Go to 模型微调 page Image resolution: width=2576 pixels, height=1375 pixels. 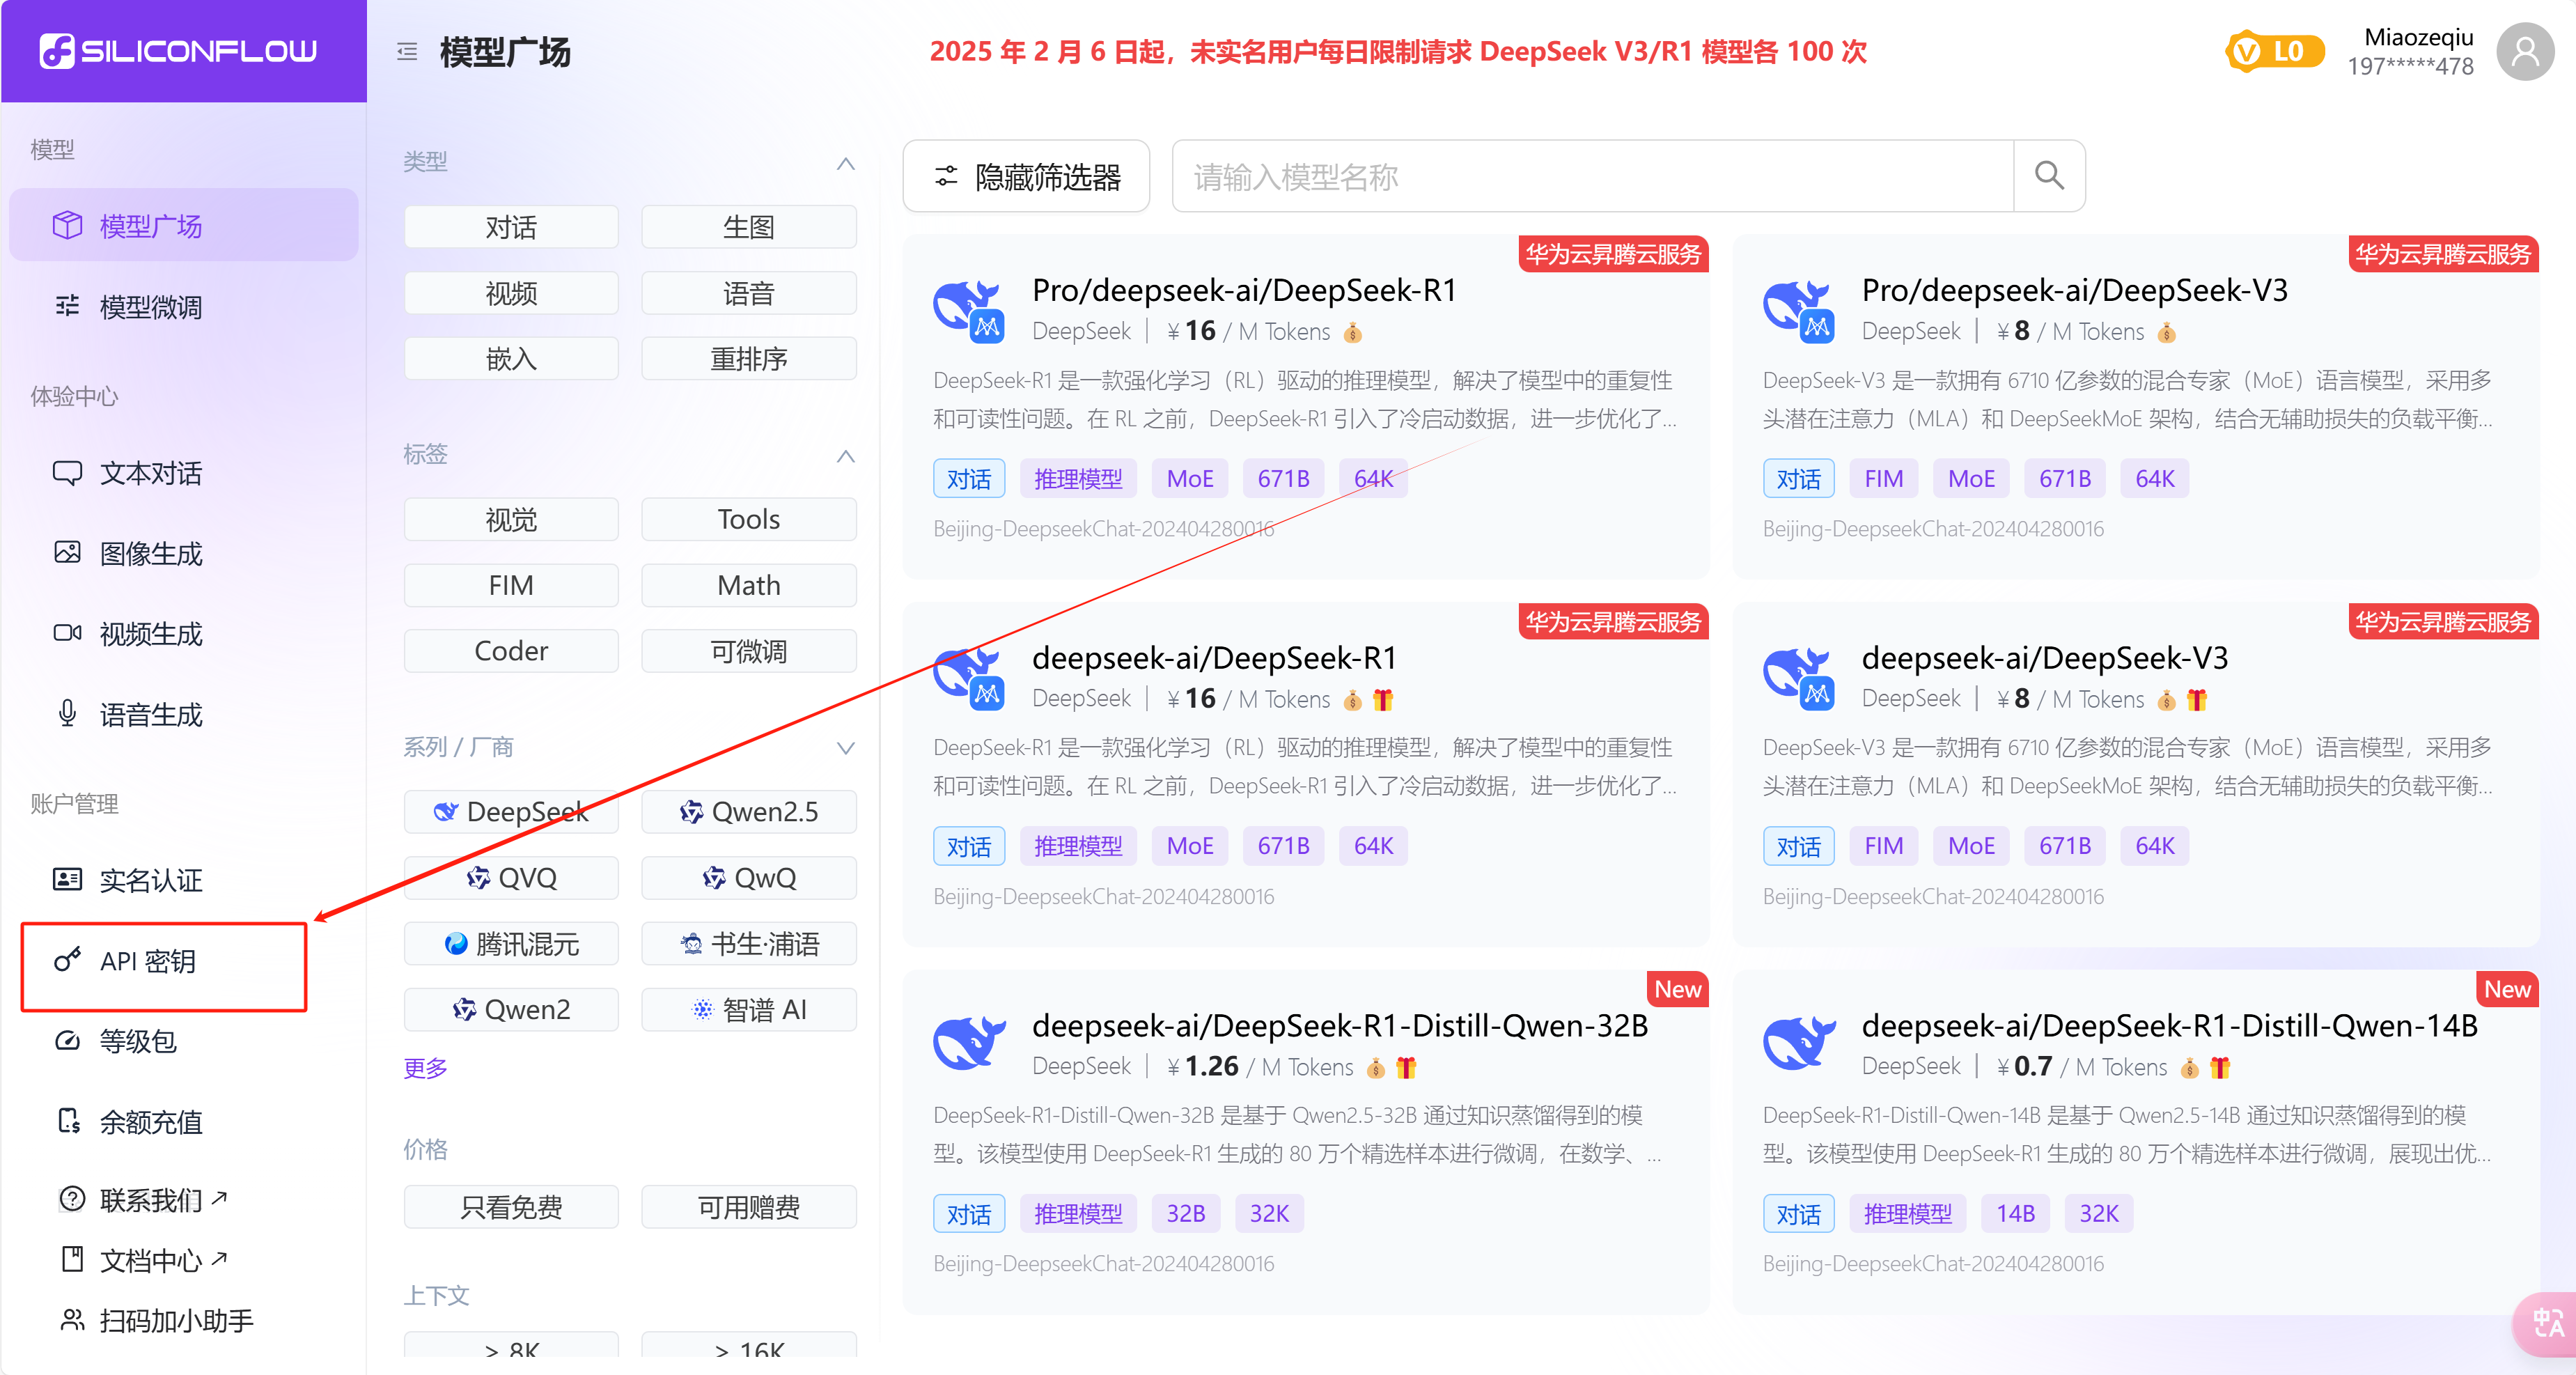point(150,306)
